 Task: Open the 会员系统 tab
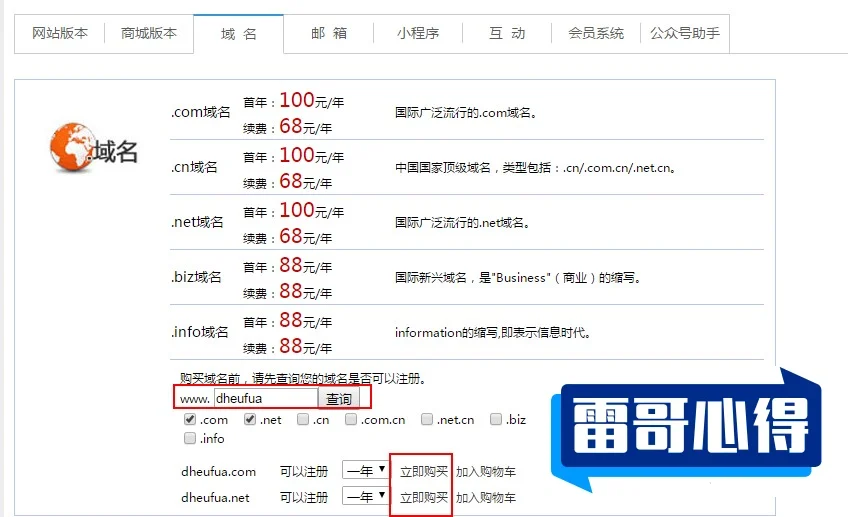point(595,34)
